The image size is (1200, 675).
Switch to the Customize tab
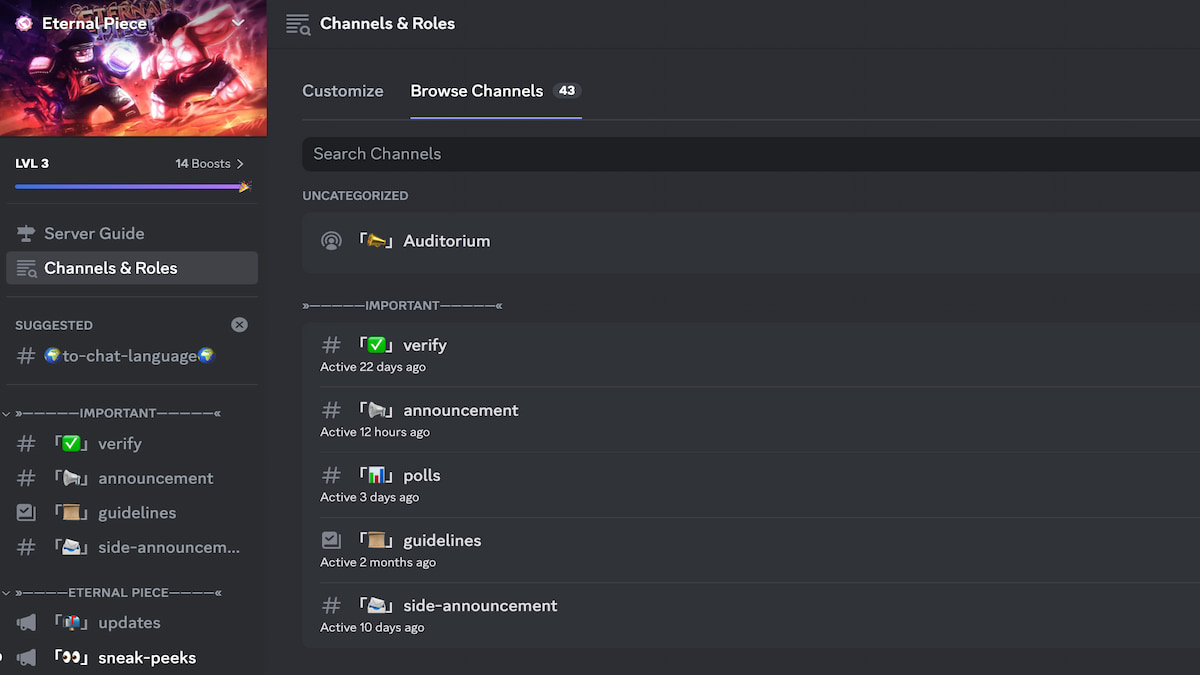pyautogui.click(x=343, y=91)
